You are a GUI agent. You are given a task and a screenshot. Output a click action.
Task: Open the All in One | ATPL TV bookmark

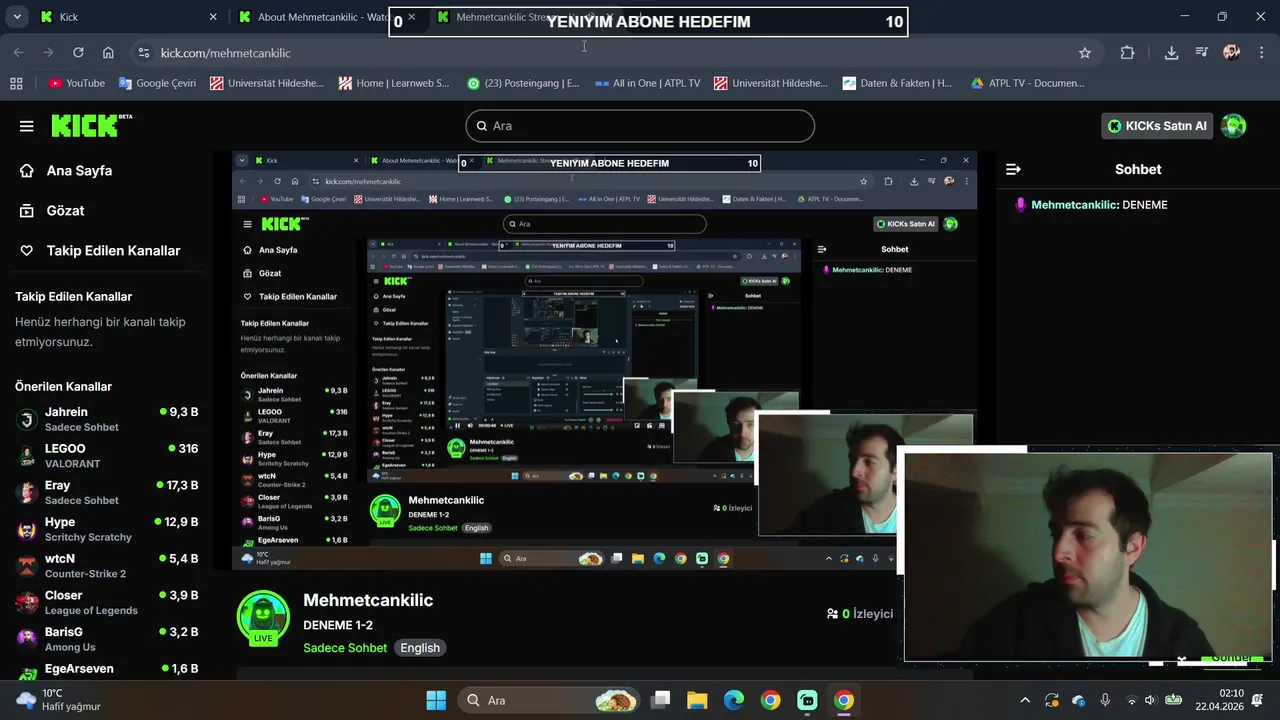(x=647, y=83)
